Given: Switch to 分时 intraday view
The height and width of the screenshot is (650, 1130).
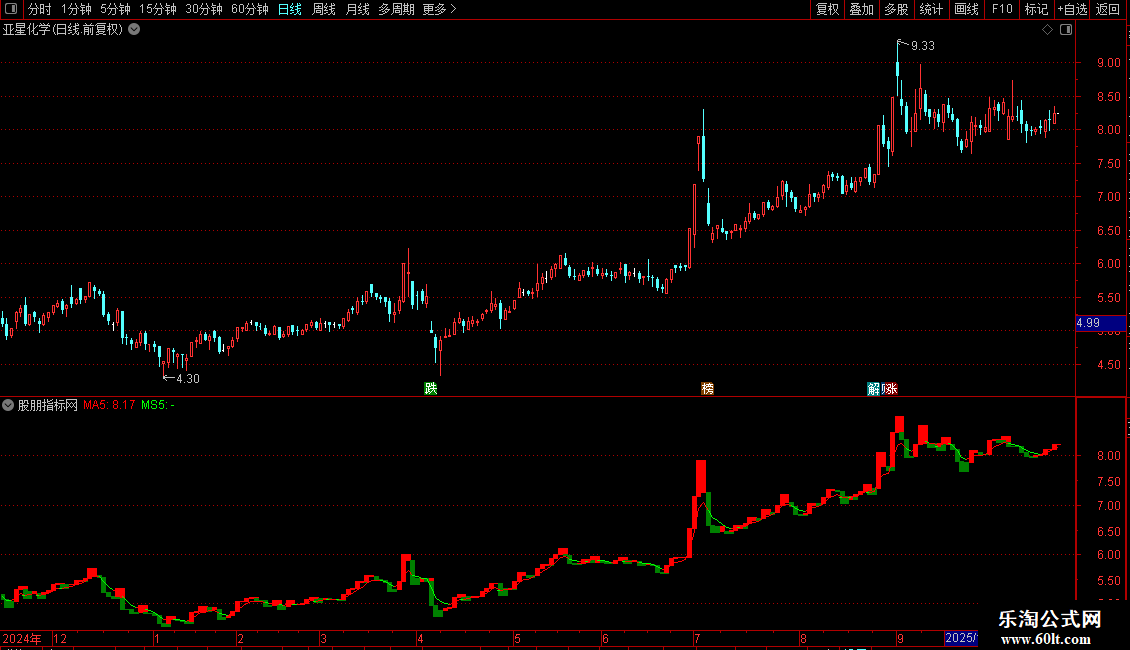Looking at the screenshot, I should [x=40, y=9].
